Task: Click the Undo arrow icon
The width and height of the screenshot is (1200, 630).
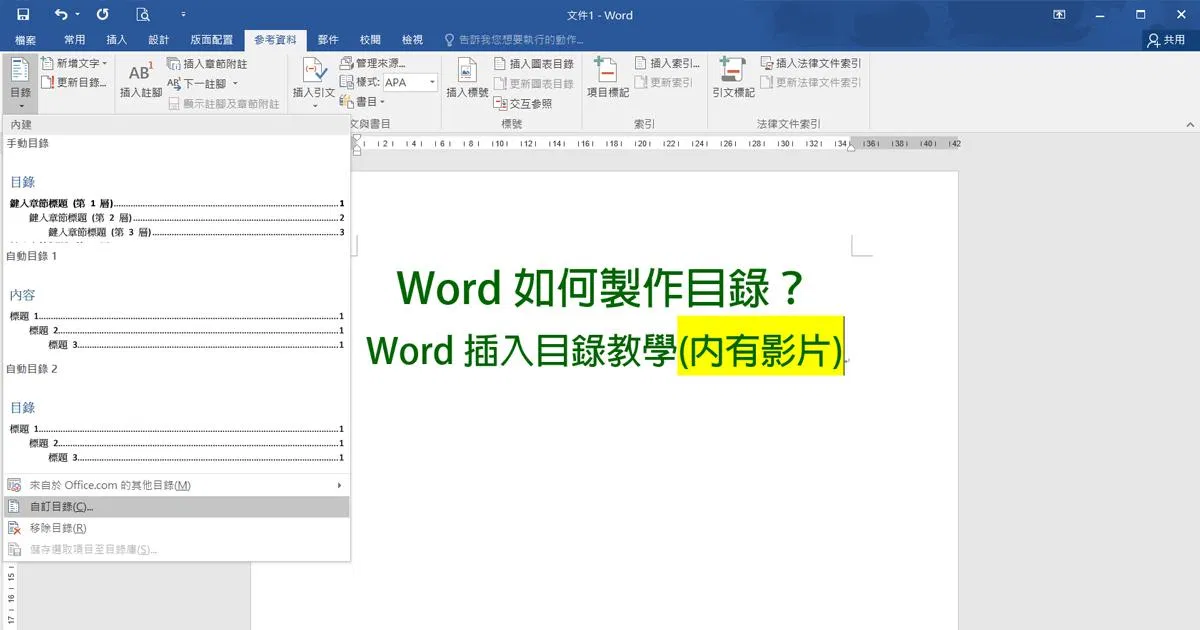Action: 62,15
